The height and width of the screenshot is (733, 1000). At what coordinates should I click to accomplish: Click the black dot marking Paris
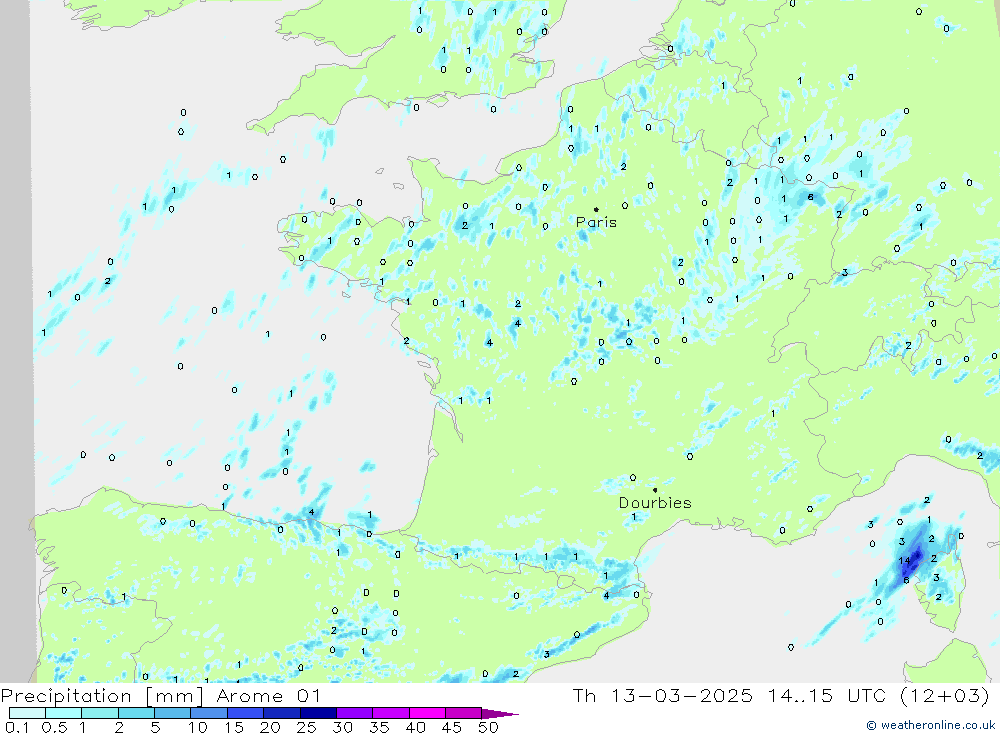point(596,209)
